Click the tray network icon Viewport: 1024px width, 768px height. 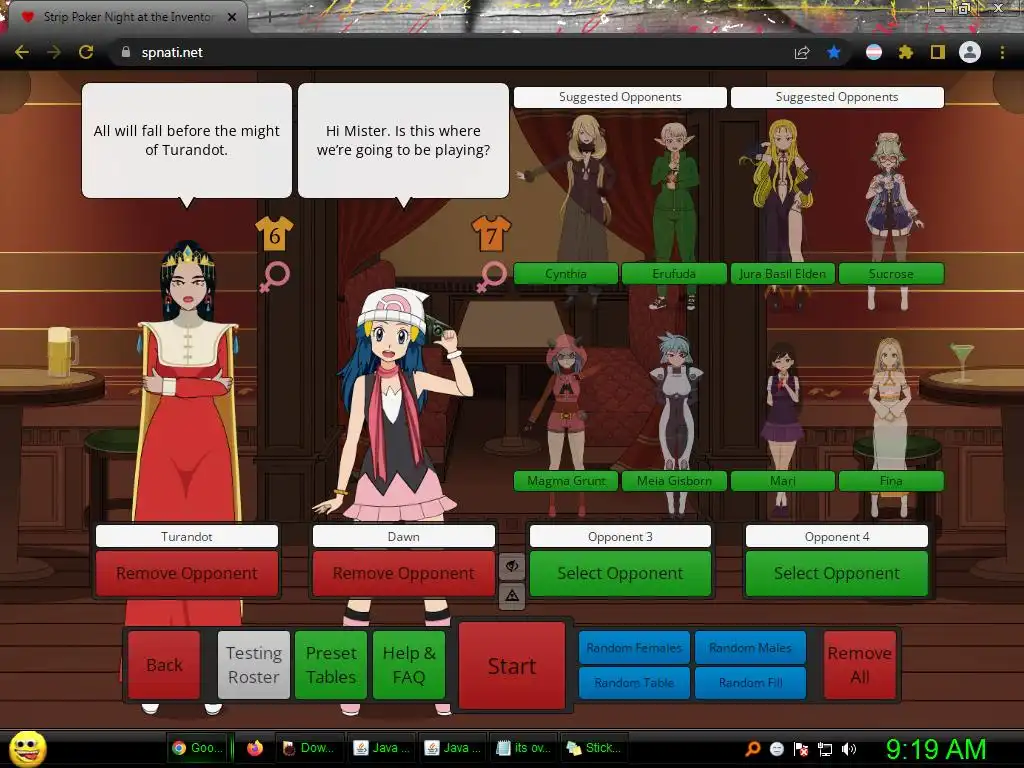coord(825,748)
